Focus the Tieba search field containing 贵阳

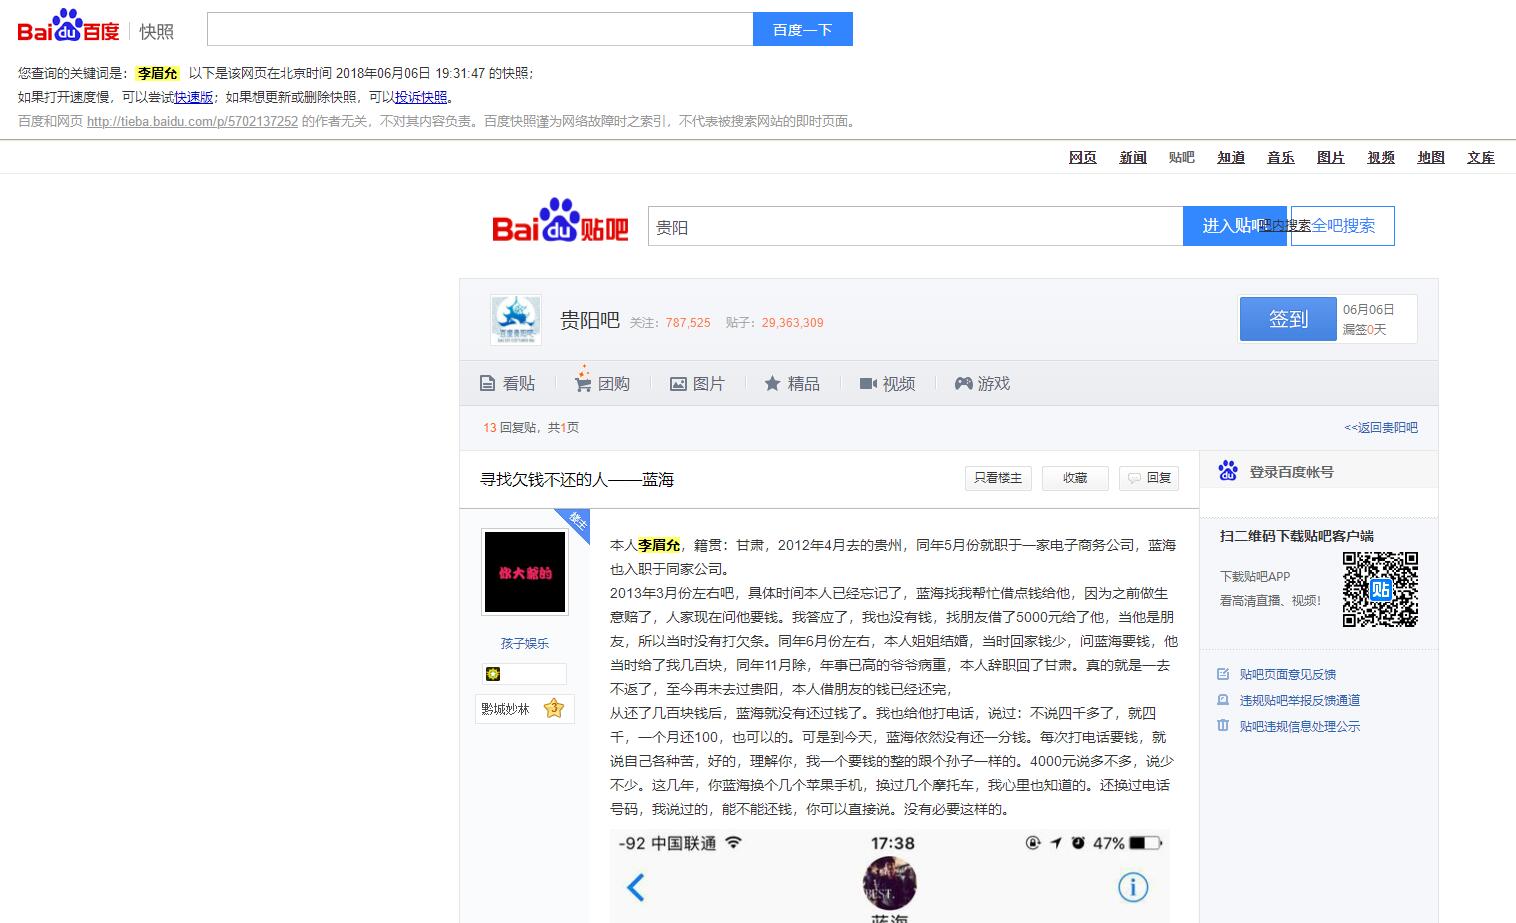click(x=914, y=227)
